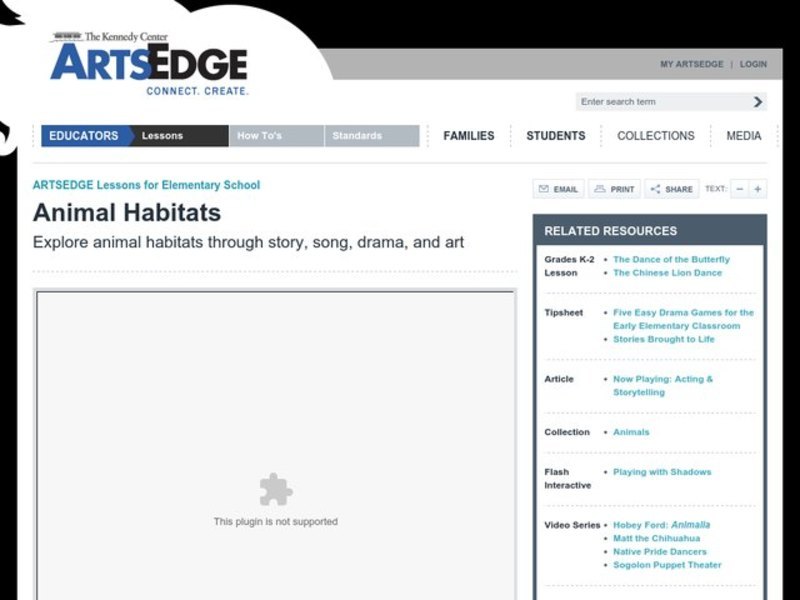Screen dimensions: 800x600
Task: Click the search arrow icon
Action: point(759,101)
